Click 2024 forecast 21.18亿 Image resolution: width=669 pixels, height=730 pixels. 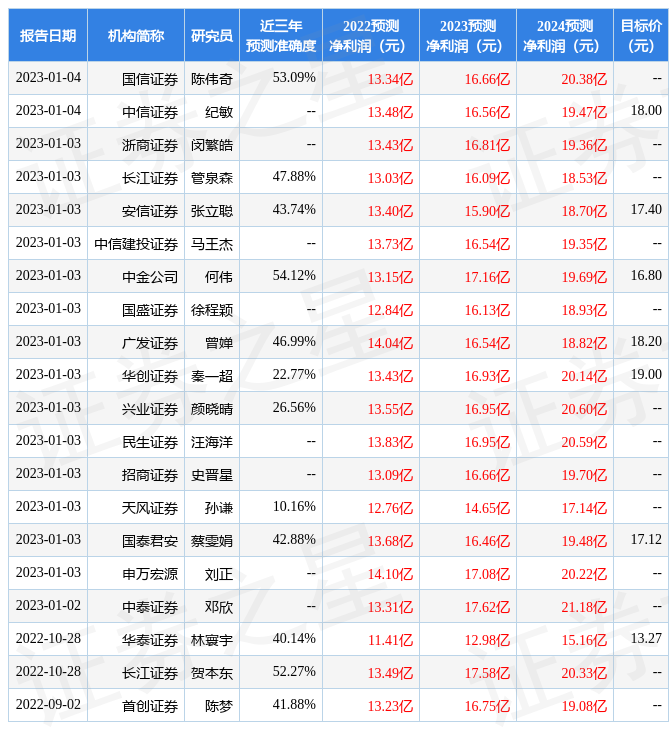[x=584, y=608]
